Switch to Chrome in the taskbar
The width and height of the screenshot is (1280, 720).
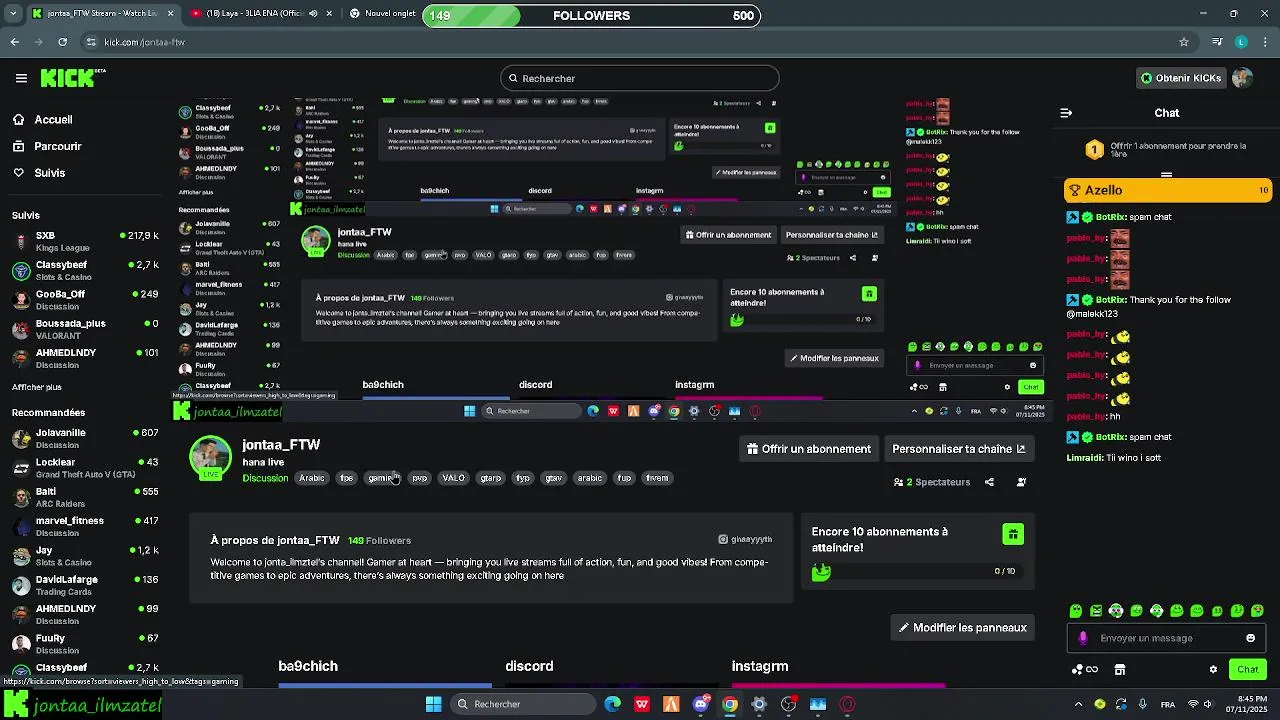point(730,704)
